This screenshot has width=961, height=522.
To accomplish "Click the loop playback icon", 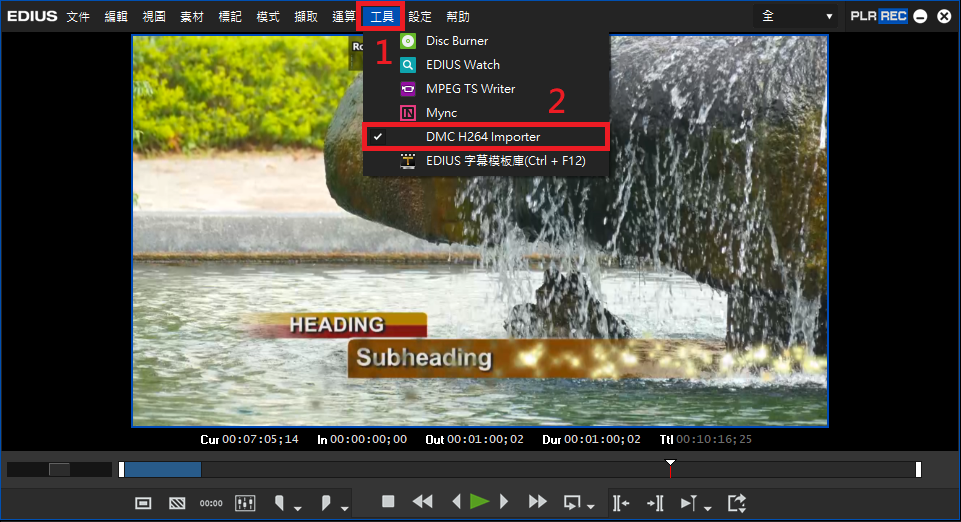I will [572, 503].
